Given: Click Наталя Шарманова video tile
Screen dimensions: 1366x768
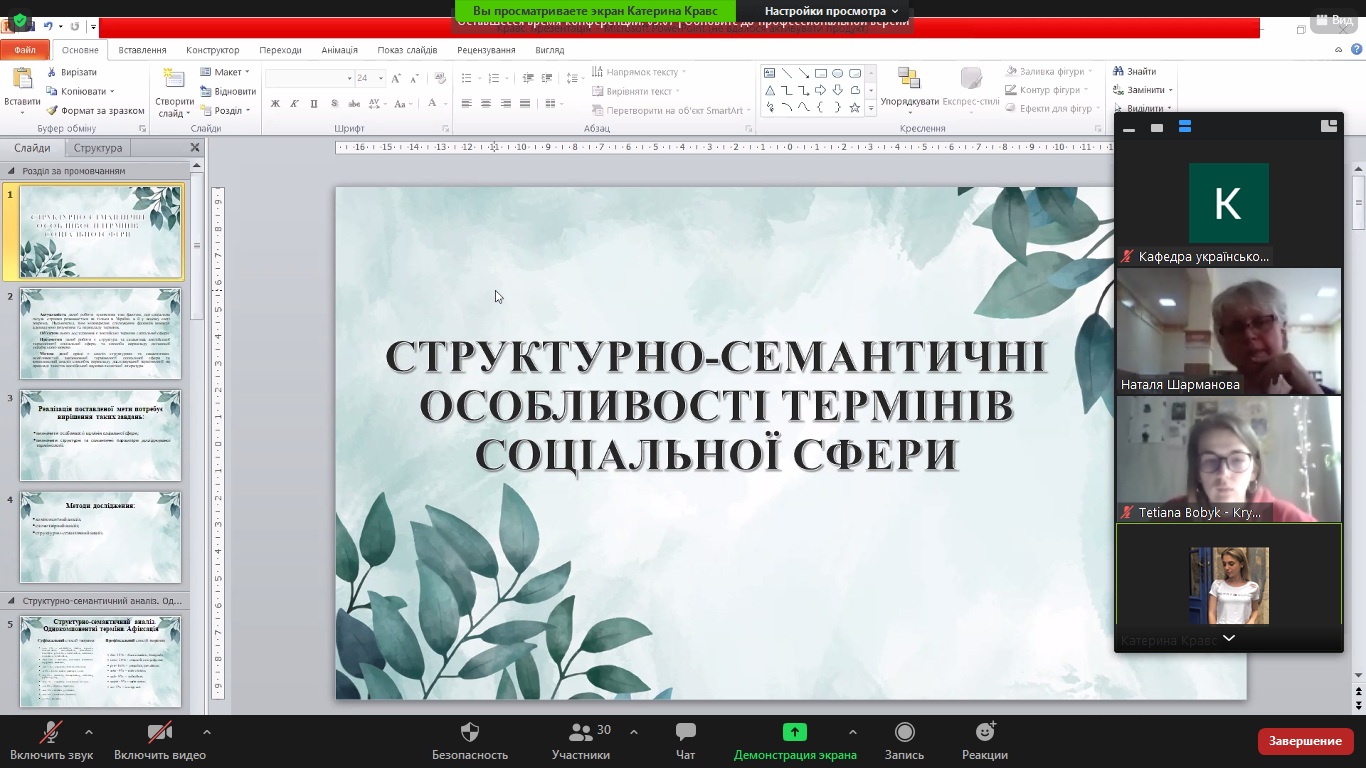Looking at the screenshot, I should point(1228,331).
